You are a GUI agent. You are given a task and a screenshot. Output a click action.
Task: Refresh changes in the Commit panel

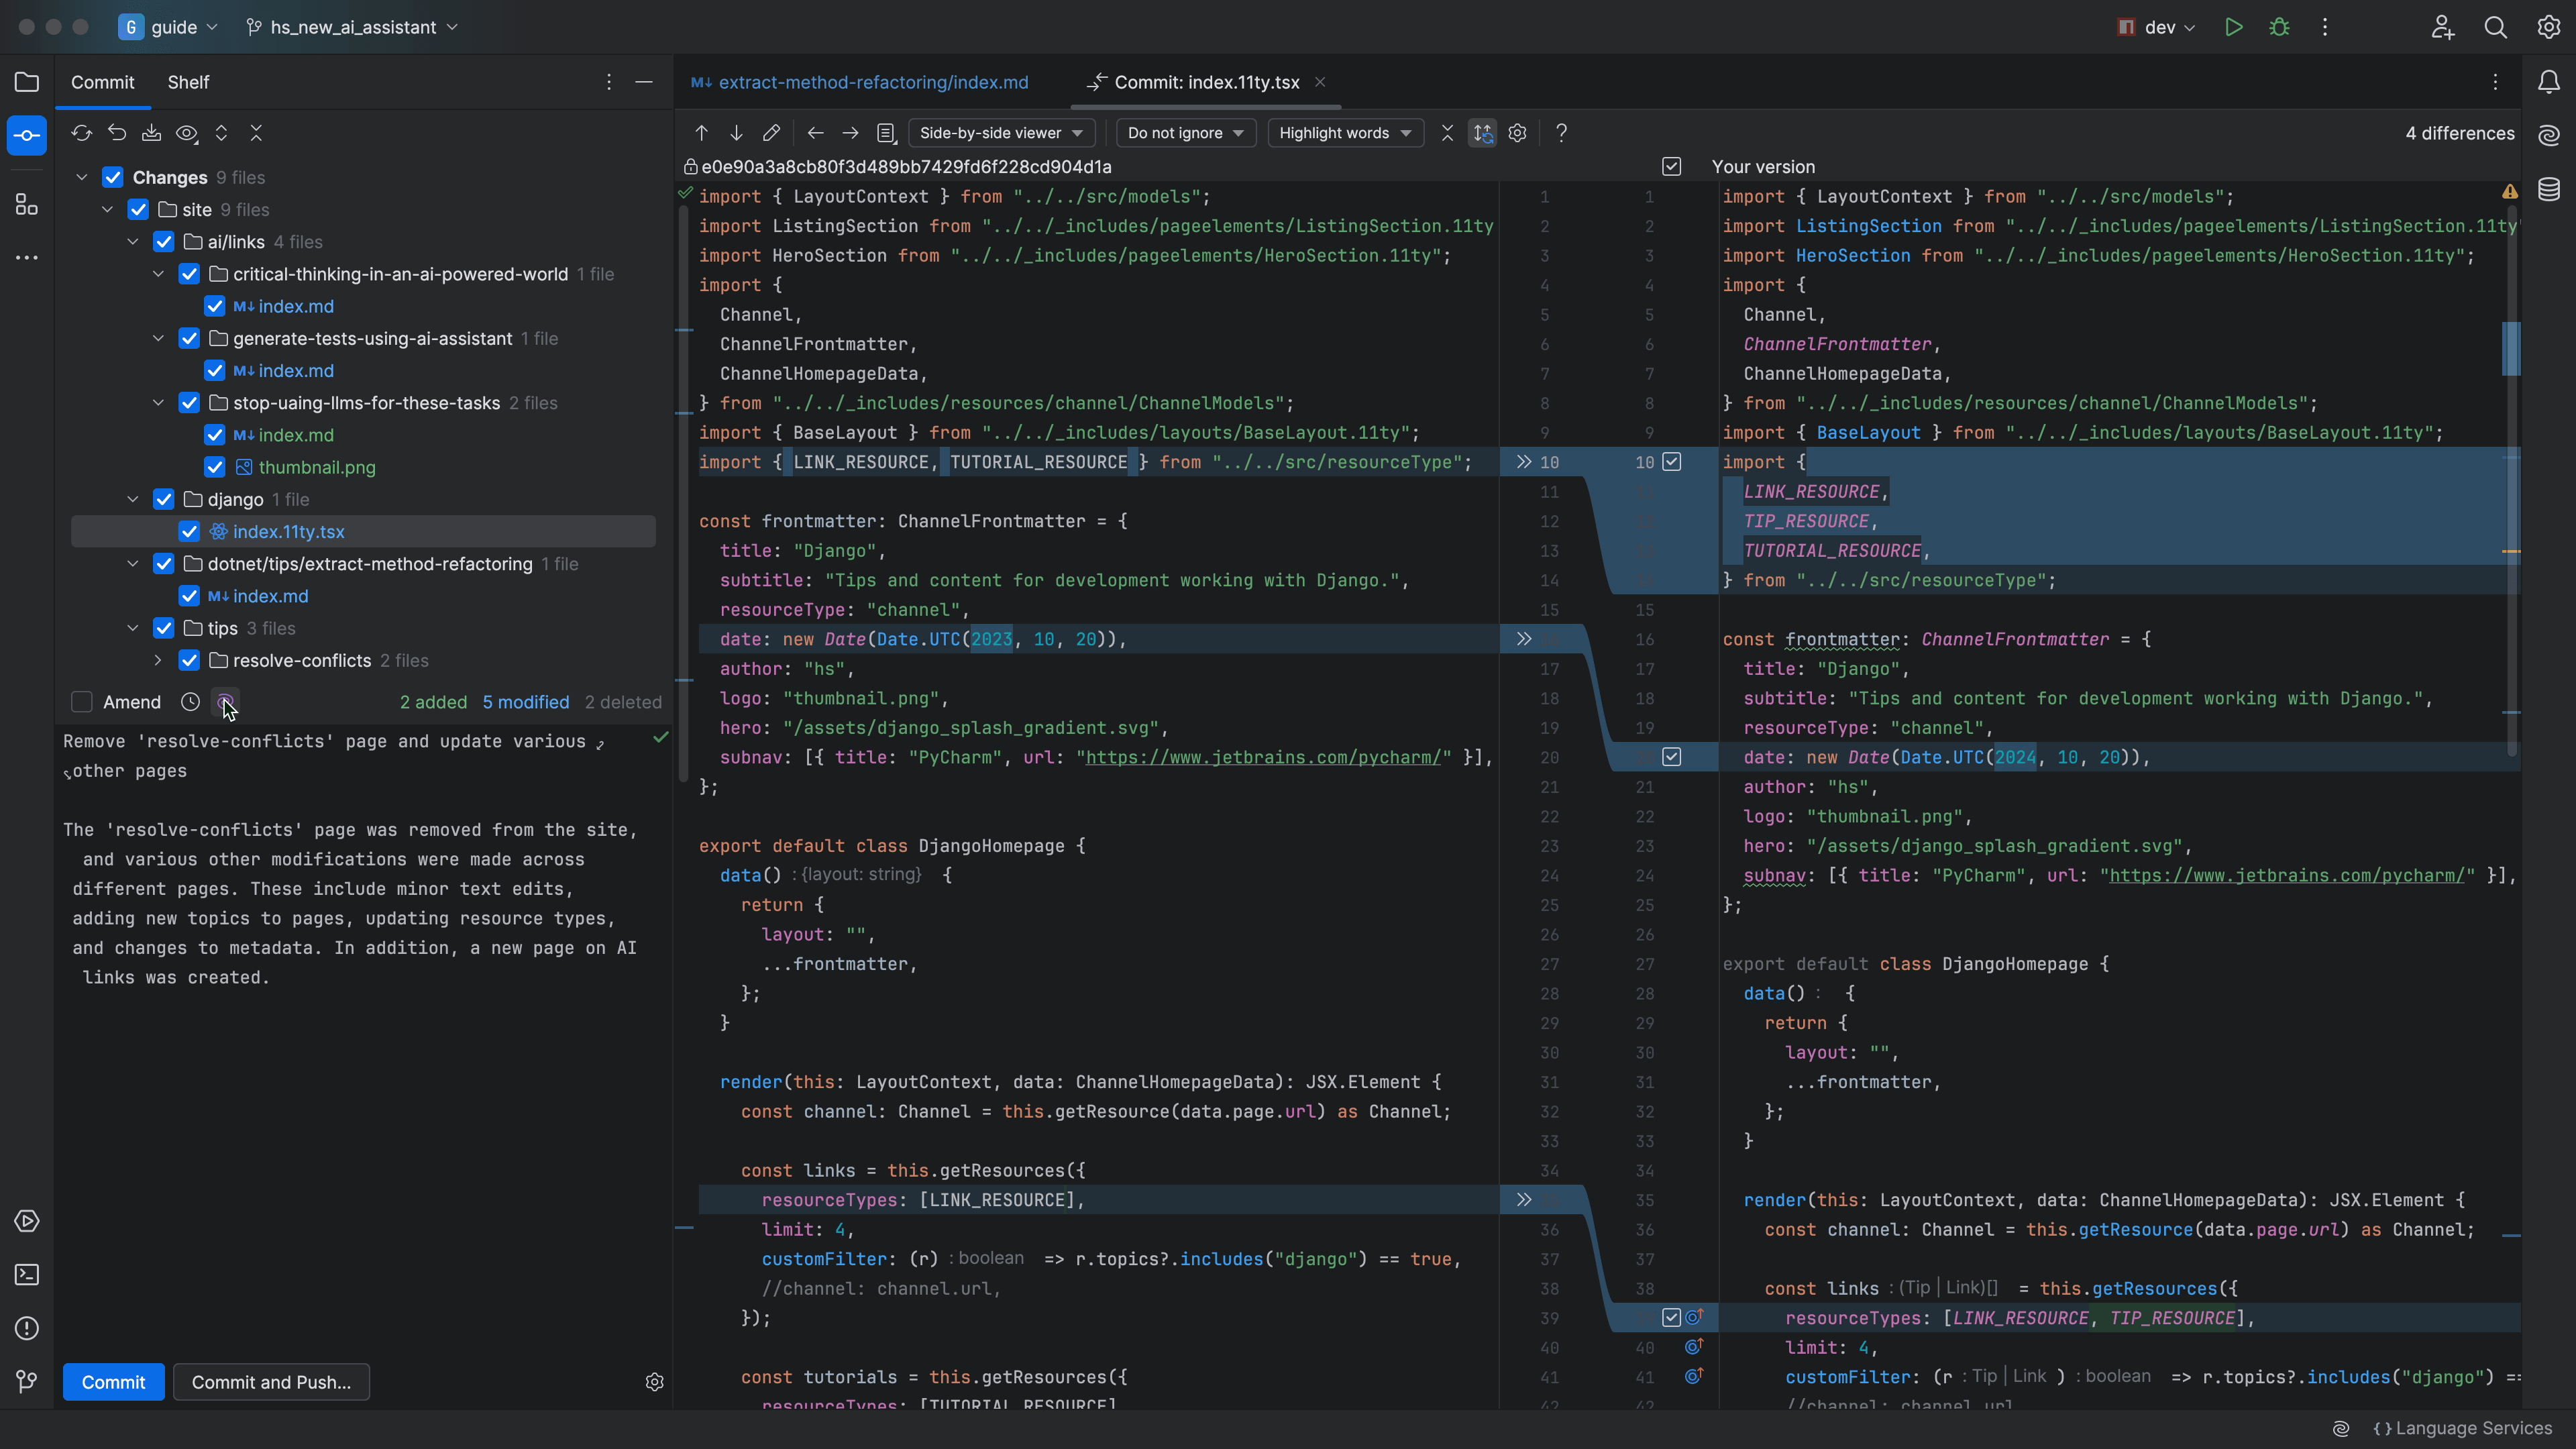(81, 133)
